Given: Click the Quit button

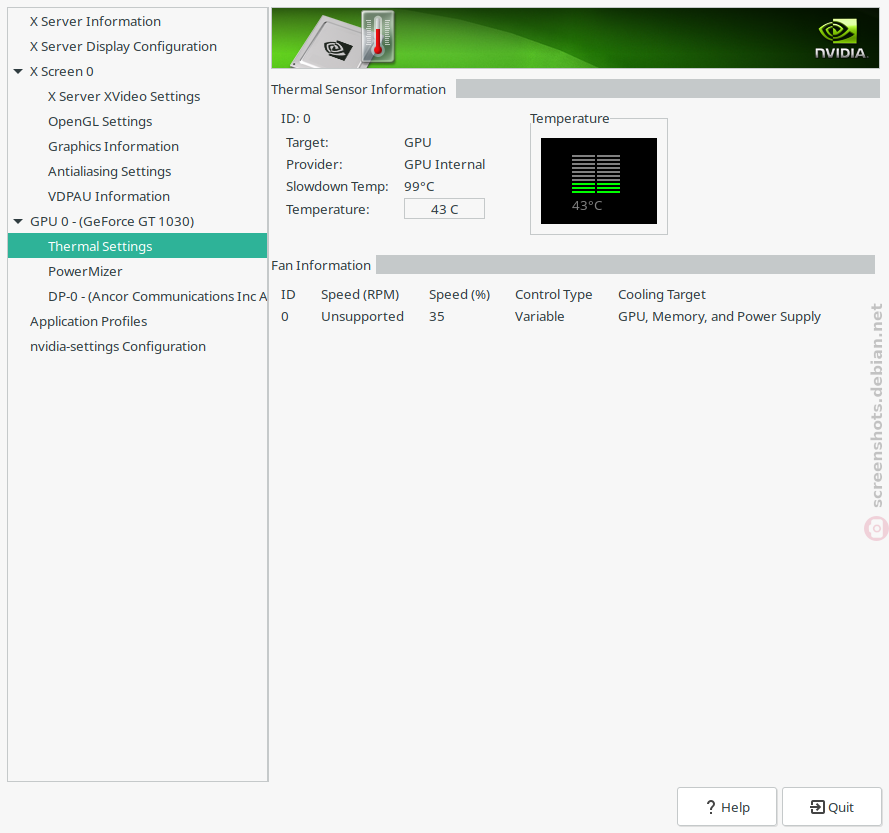Looking at the screenshot, I should coord(831,806).
